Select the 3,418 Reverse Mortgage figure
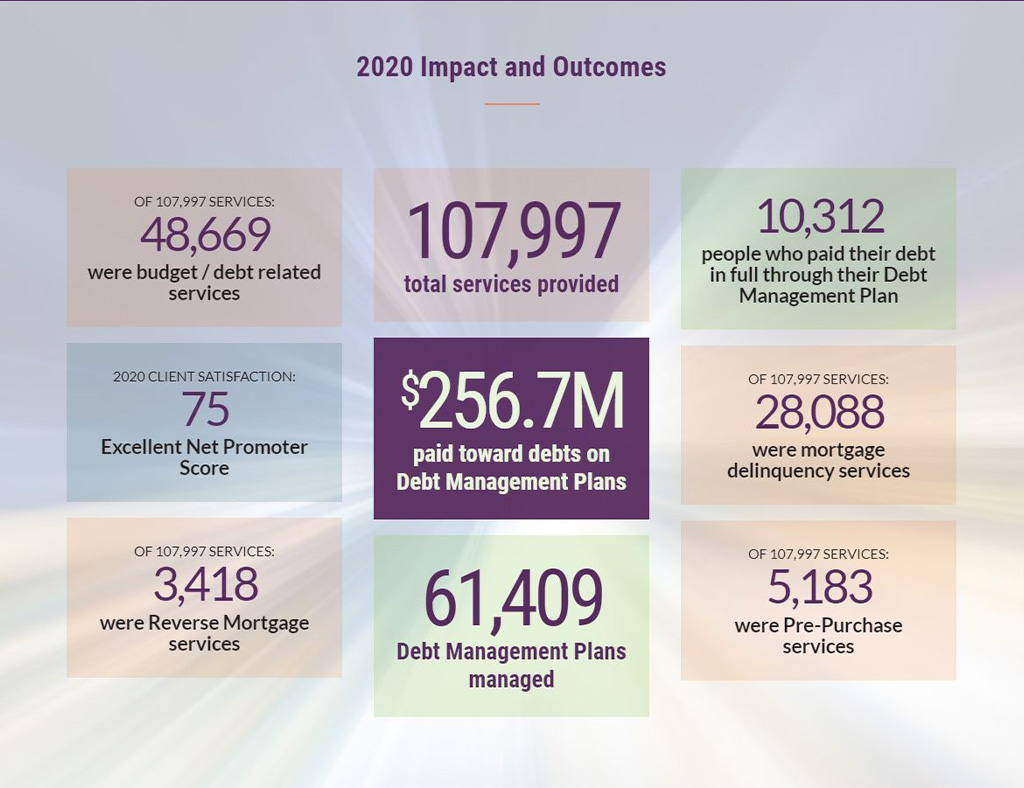This screenshot has height=788, width=1024. coord(204,585)
